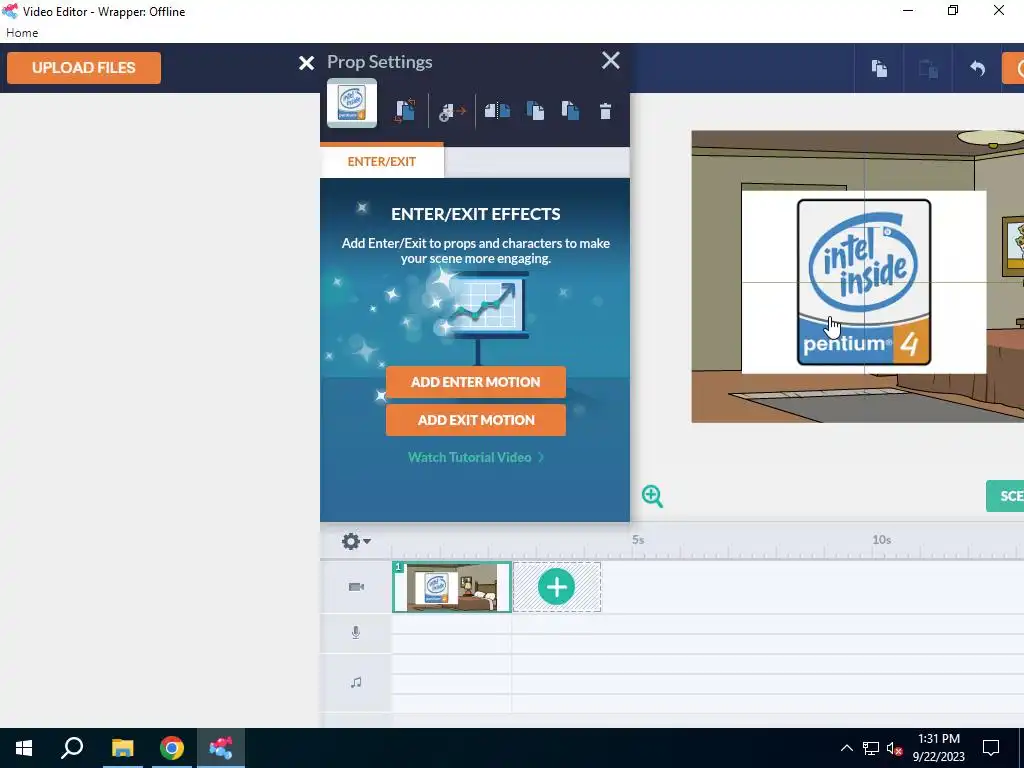This screenshot has width=1024, height=768.
Task: Bring the prop forward icon
Action: click(x=570, y=110)
